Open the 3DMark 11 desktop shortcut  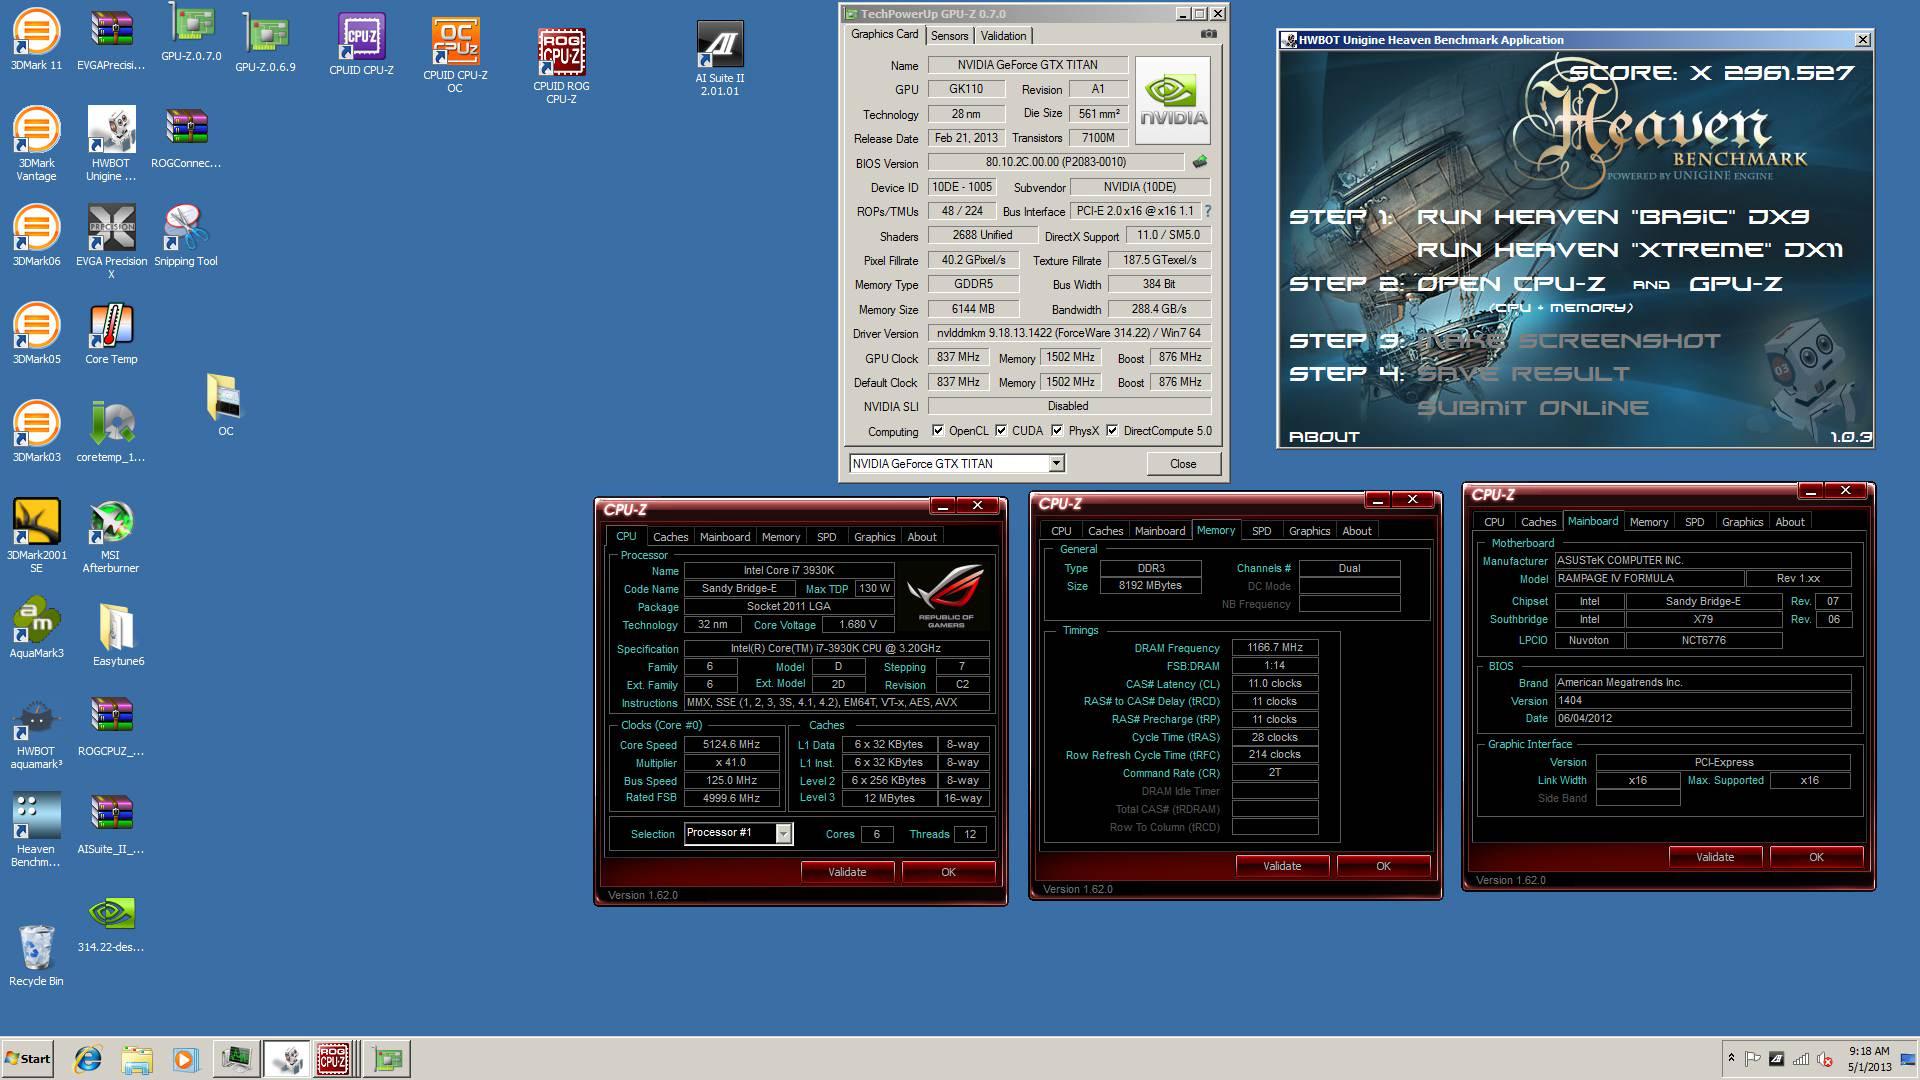coord(36,40)
